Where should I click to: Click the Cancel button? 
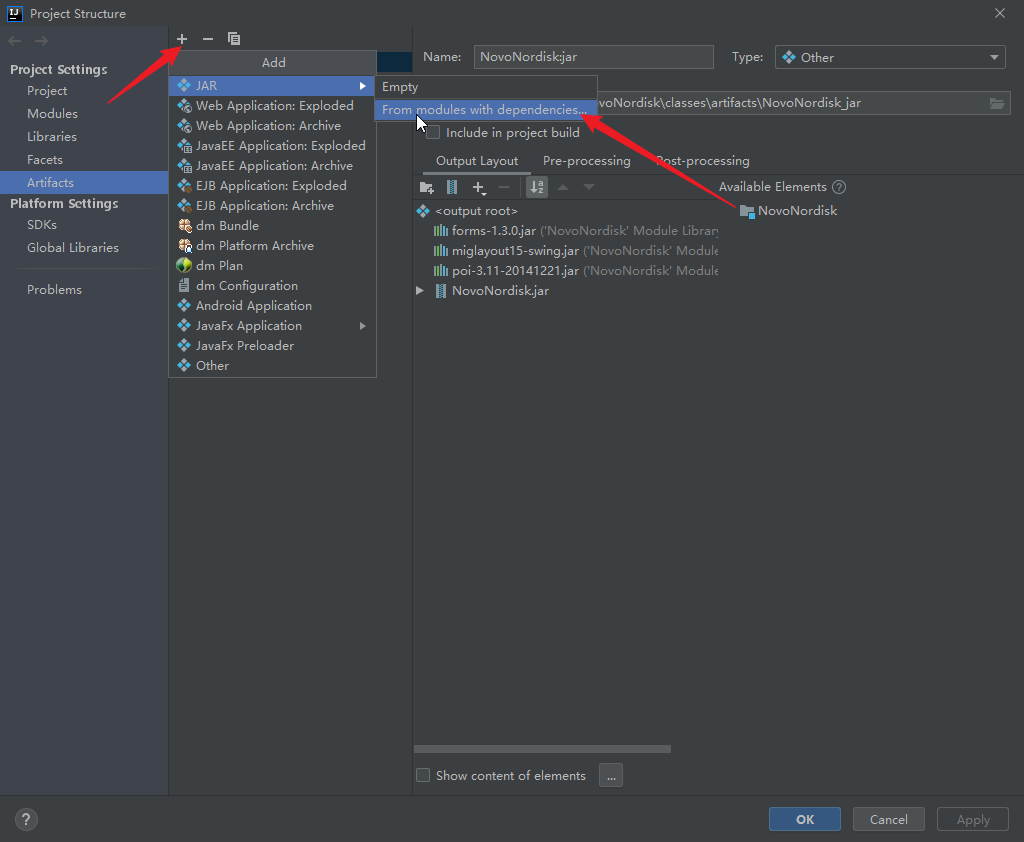point(888,819)
